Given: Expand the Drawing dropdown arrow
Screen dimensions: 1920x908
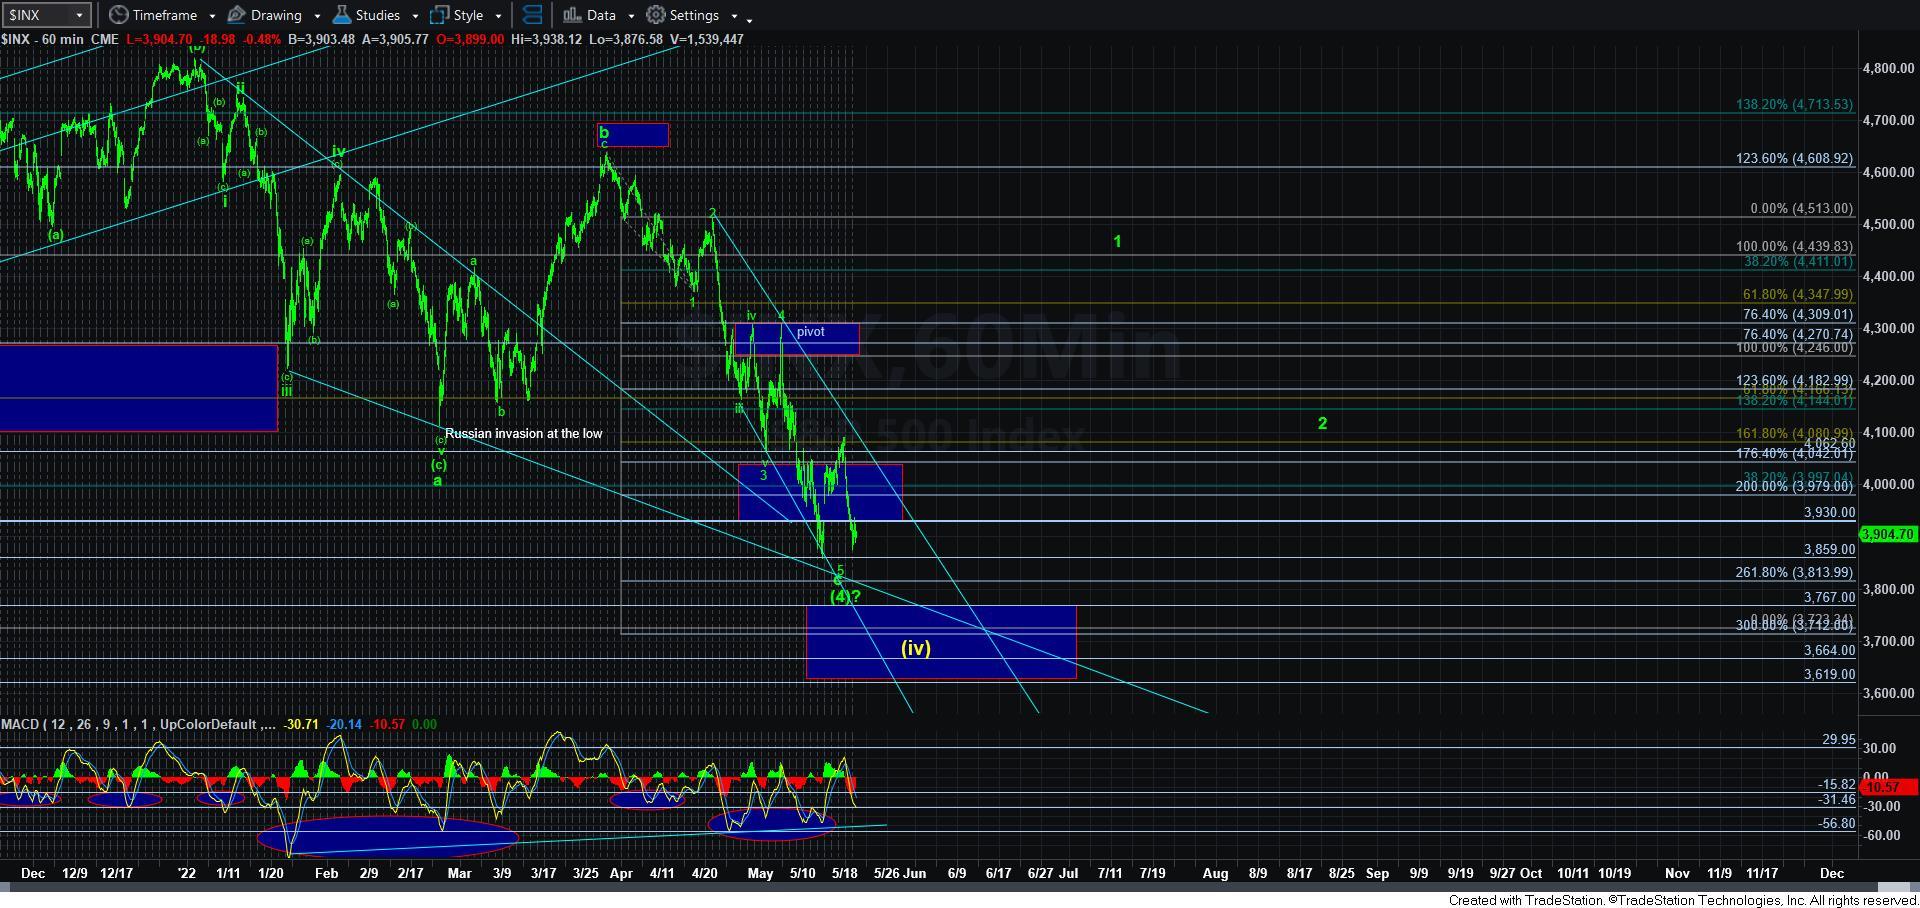Looking at the screenshot, I should point(317,16).
